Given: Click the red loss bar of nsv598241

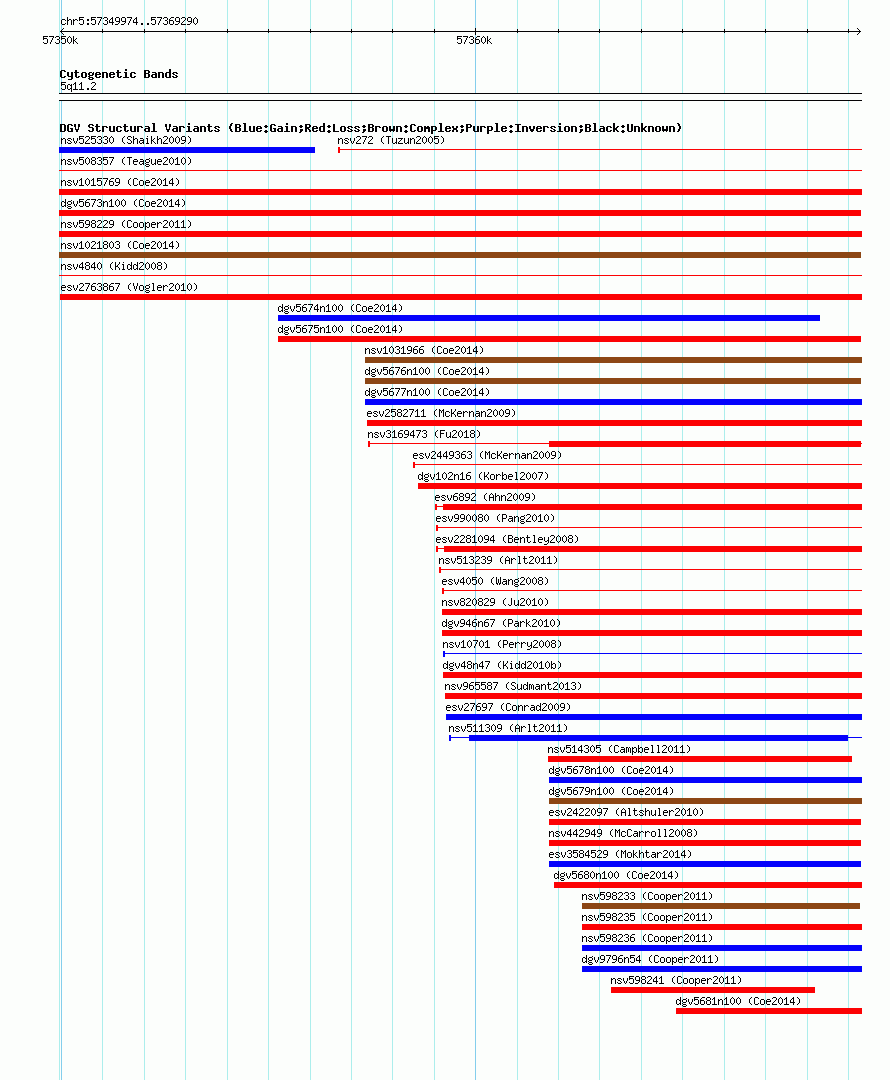Looking at the screenshot, I should coord(713,990).
